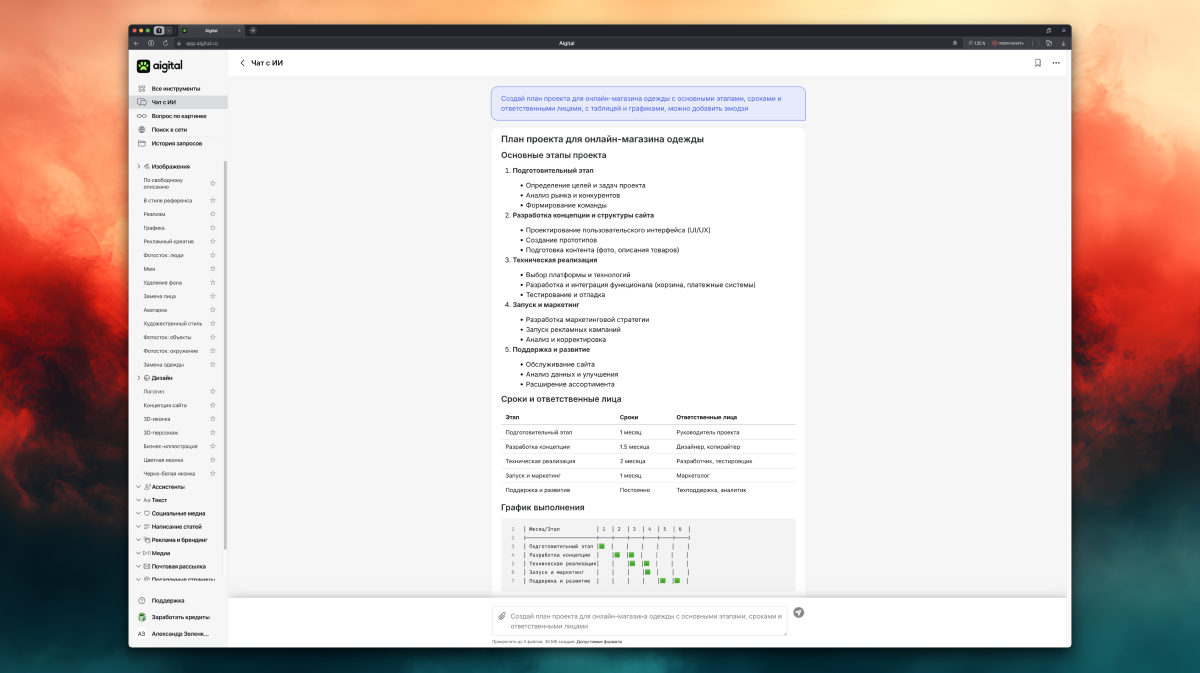Favorite В стиле референса with star
Screen dimensions: 1200x673
[x=212, y=200]
